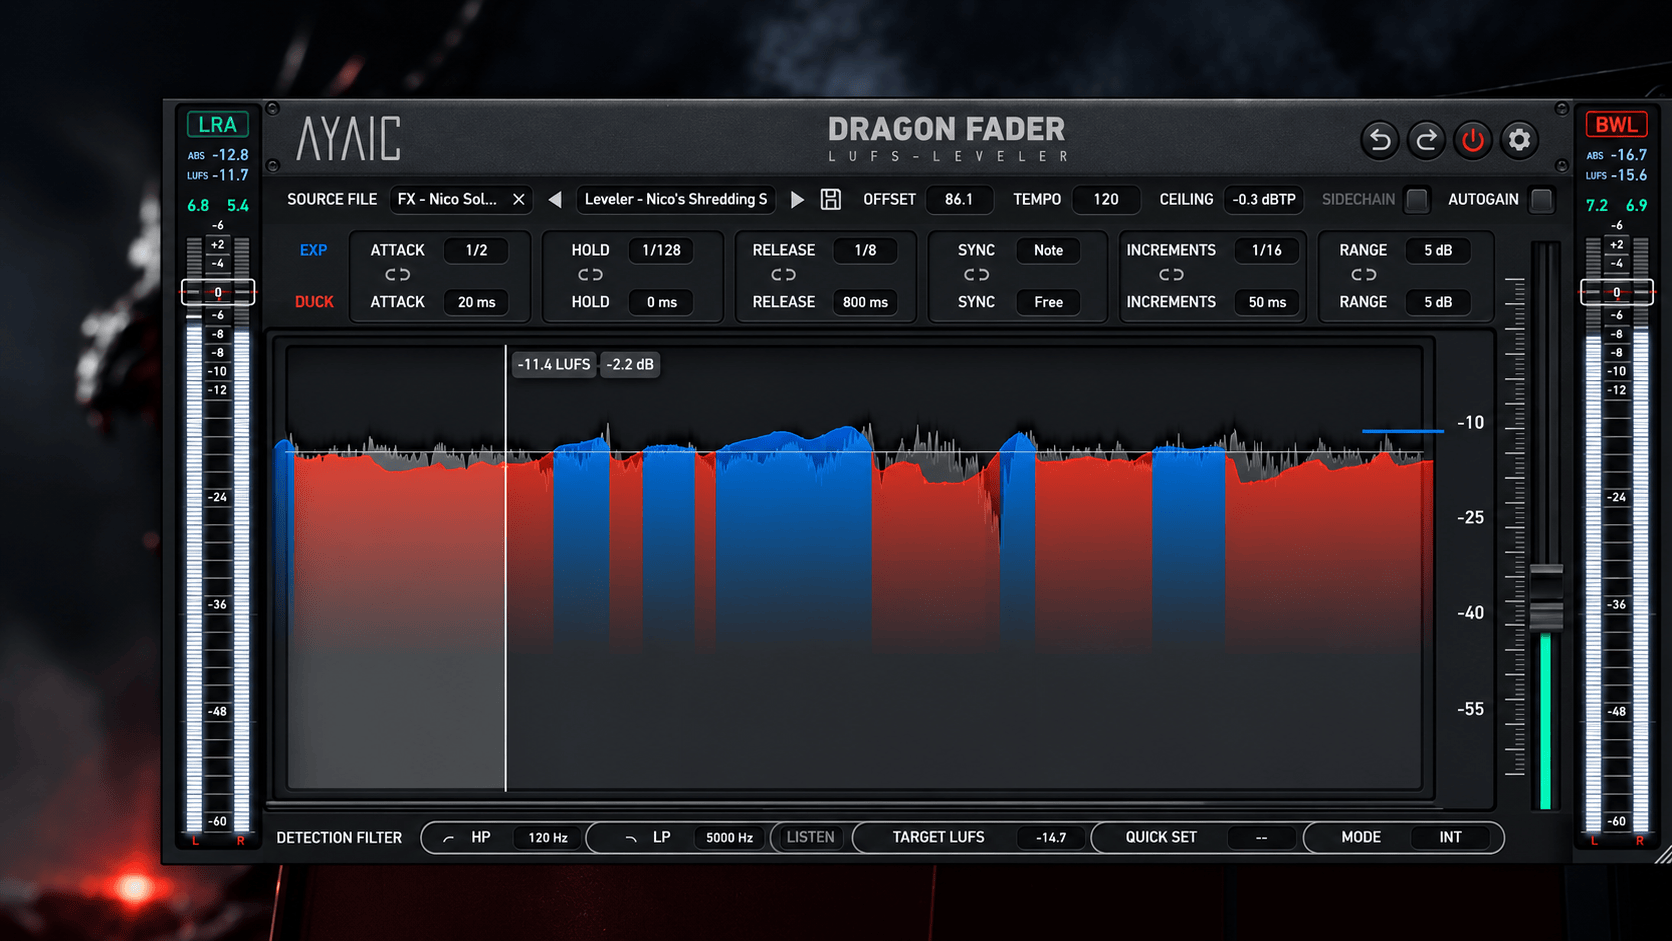Click the AYAIC logo
Viewport: 1672px width, 941px height.
click(x=348, y=139)
